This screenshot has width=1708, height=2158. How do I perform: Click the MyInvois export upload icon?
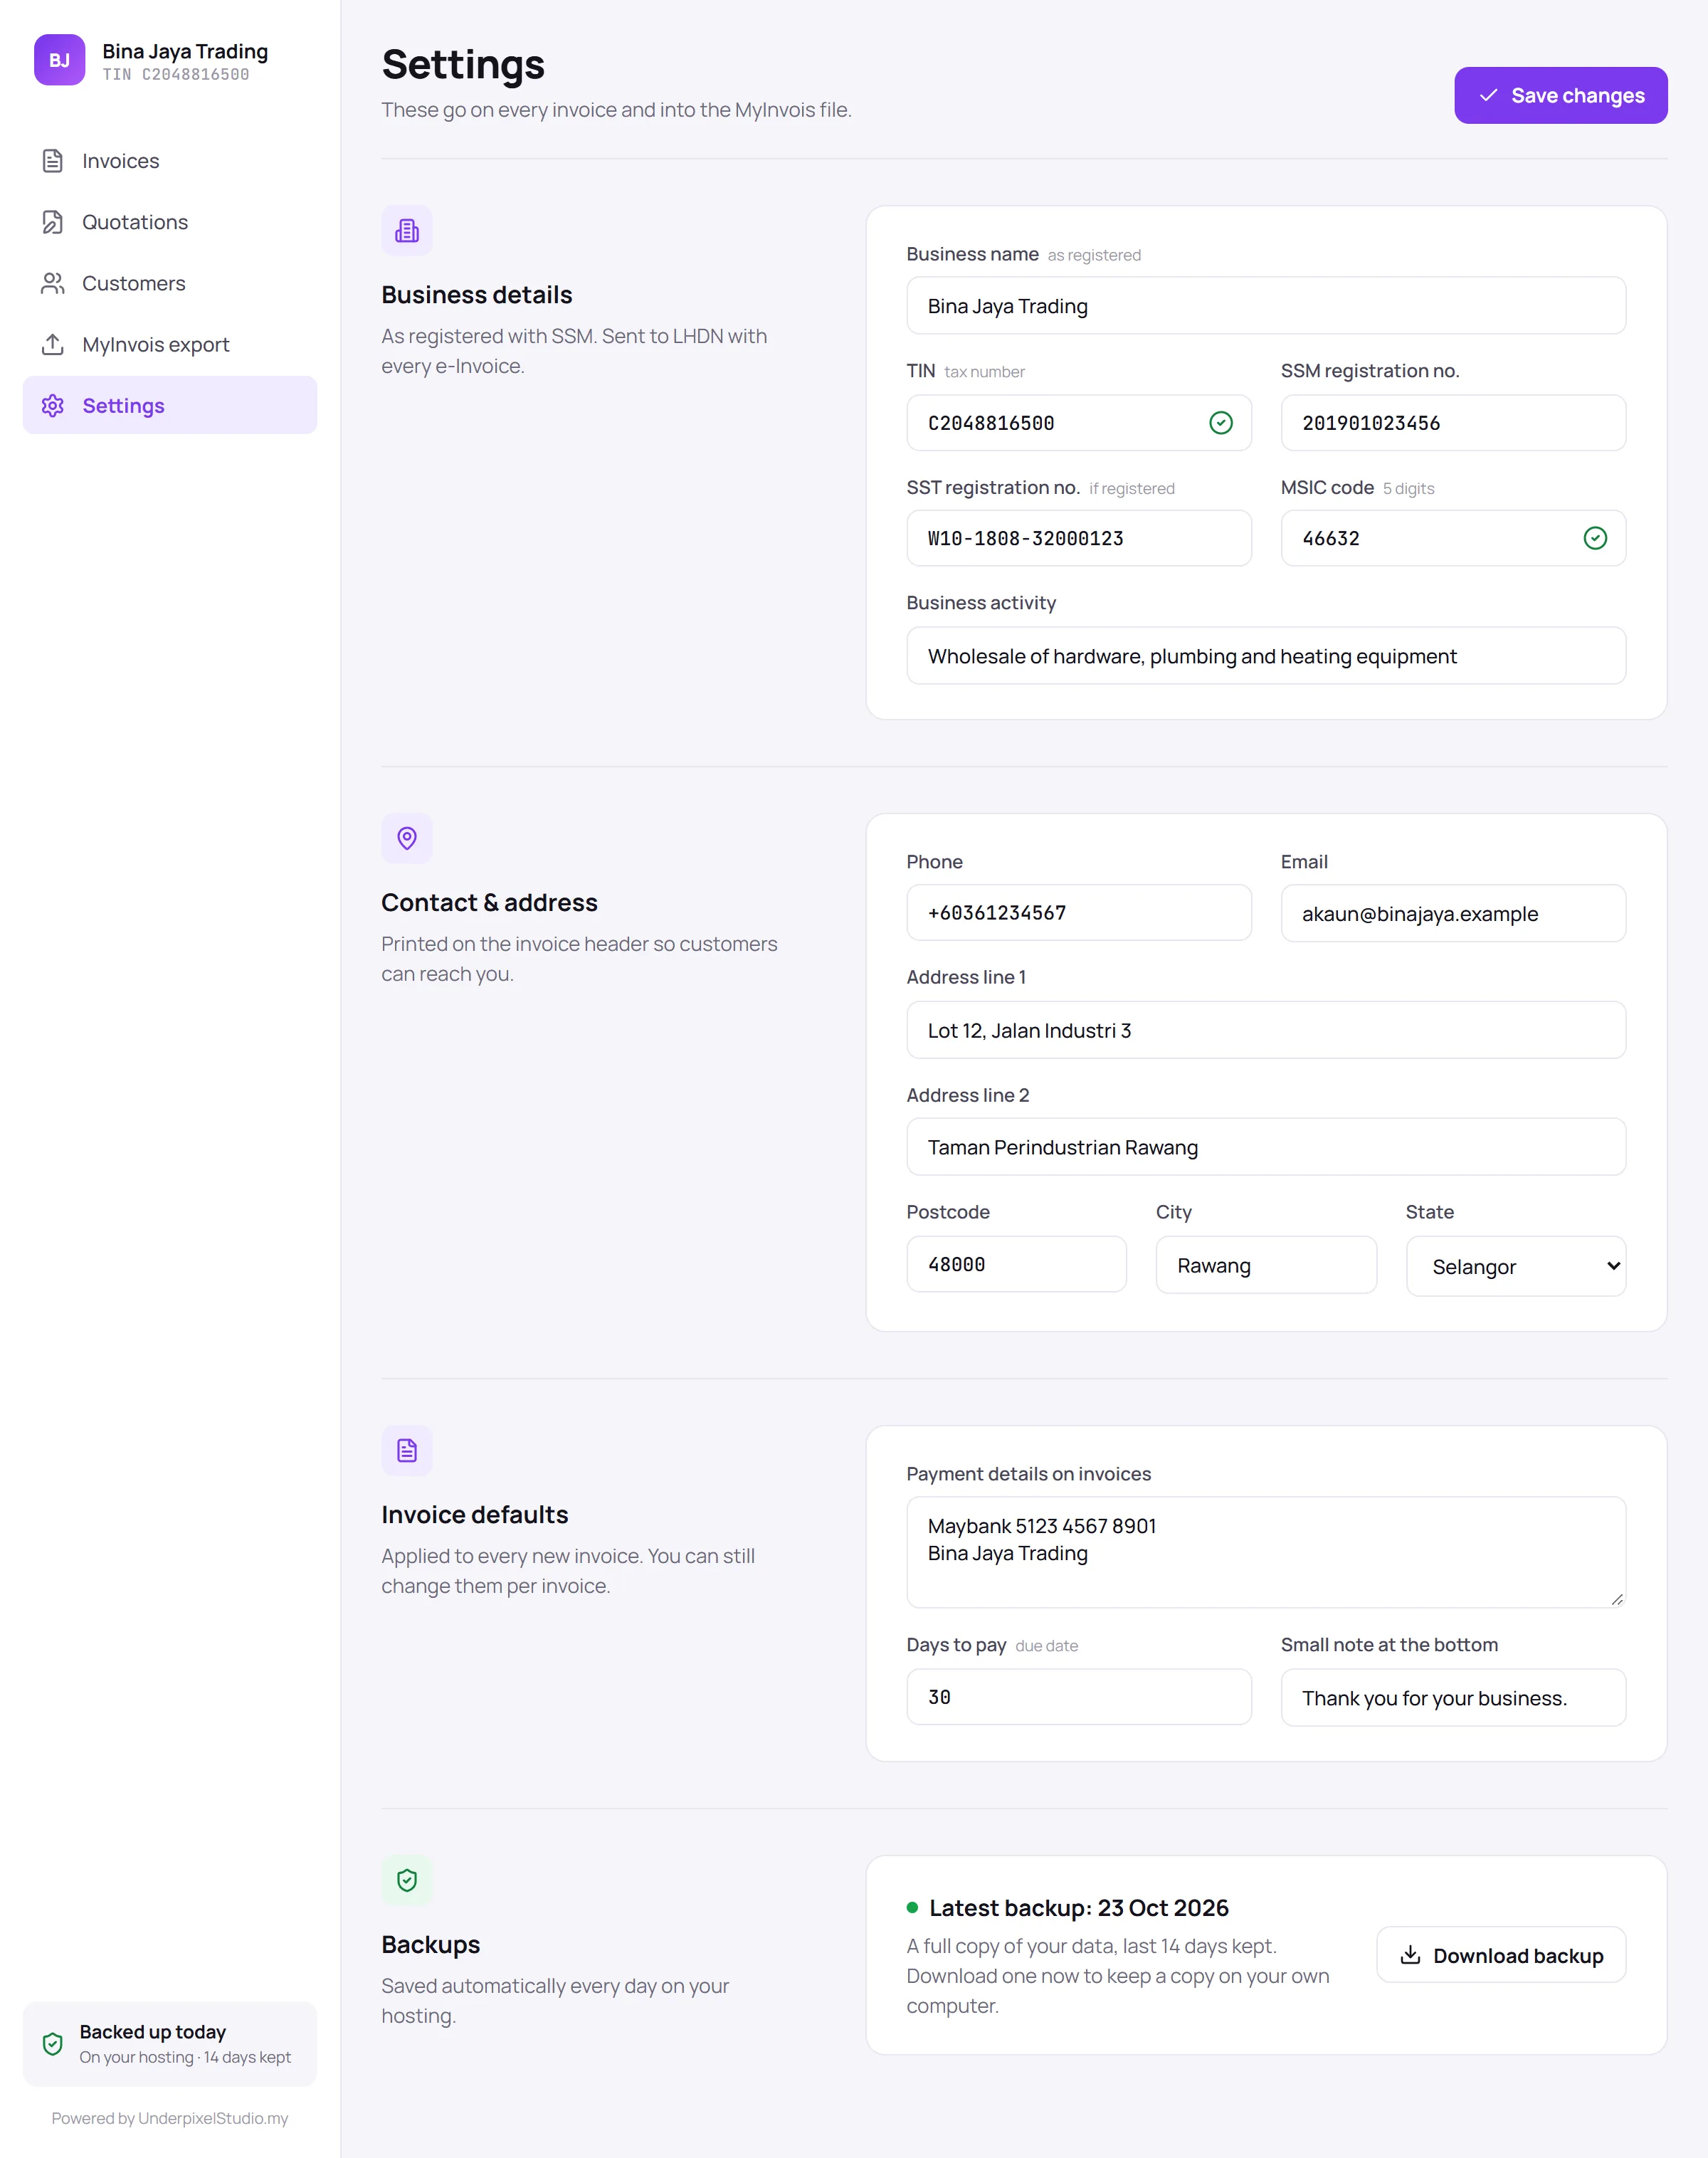pyautogui.click(x=53, y=344)
